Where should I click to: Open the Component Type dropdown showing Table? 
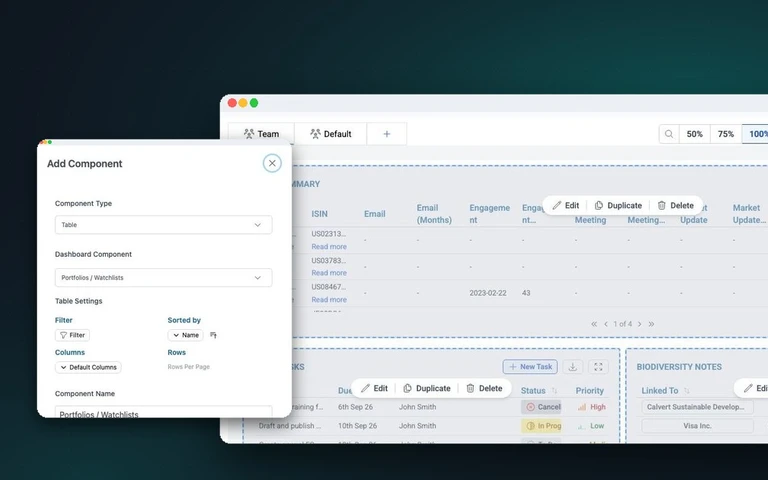[x=163, y=225]
